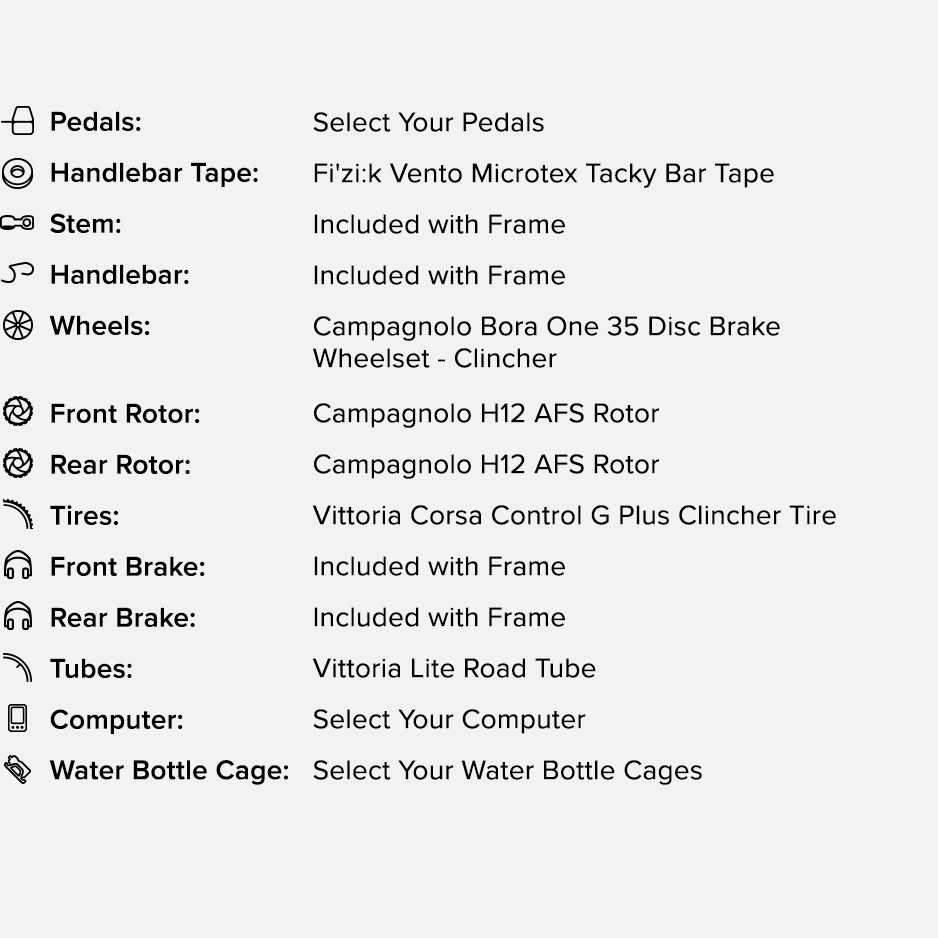Click the drop handlebar icon

pos(17,273)
